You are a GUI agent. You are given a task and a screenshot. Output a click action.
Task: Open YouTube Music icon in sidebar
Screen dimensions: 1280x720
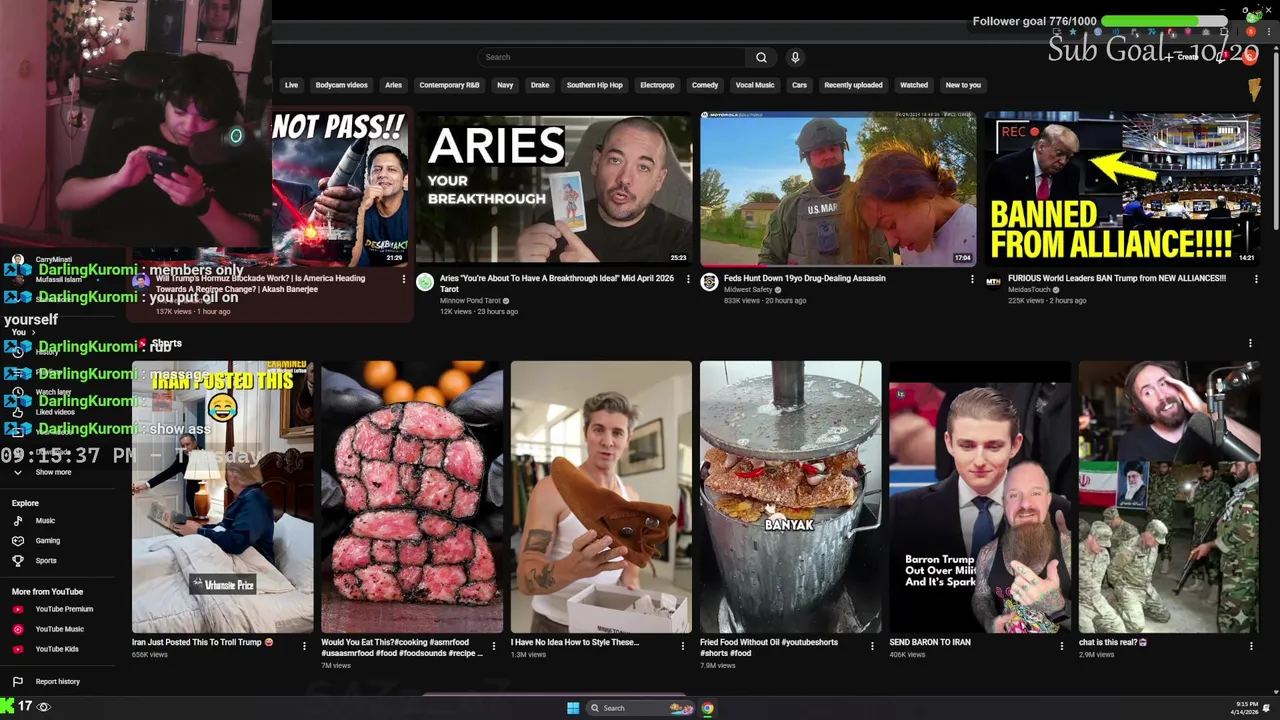point(17,629)
